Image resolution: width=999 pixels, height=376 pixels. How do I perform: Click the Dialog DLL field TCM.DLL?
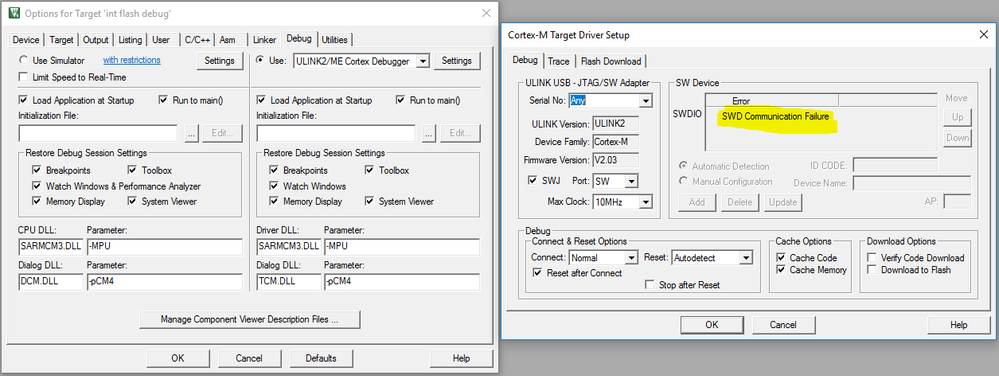[x=289, y=282]
